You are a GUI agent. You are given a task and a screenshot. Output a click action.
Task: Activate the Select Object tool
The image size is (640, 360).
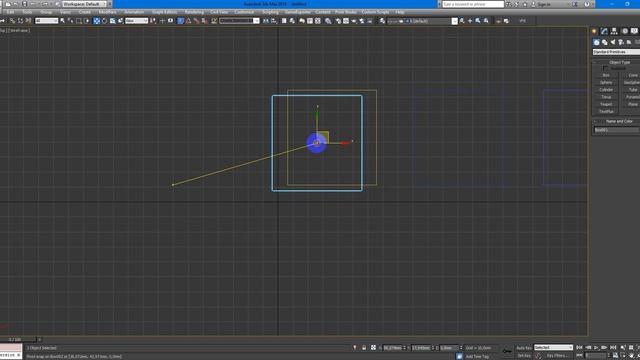coord(62,21)
